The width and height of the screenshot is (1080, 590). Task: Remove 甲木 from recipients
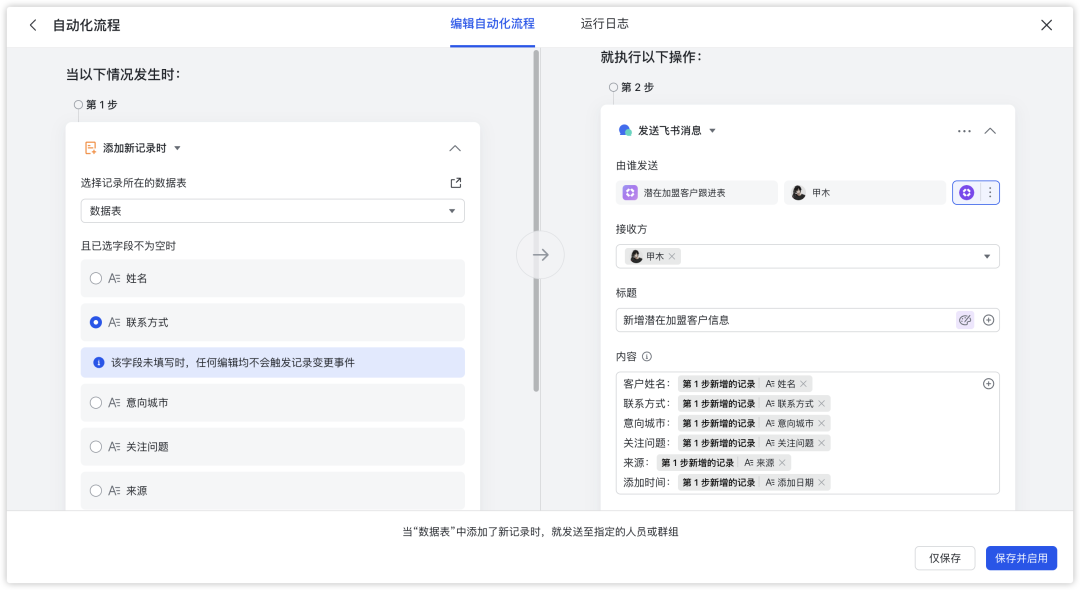672,257
